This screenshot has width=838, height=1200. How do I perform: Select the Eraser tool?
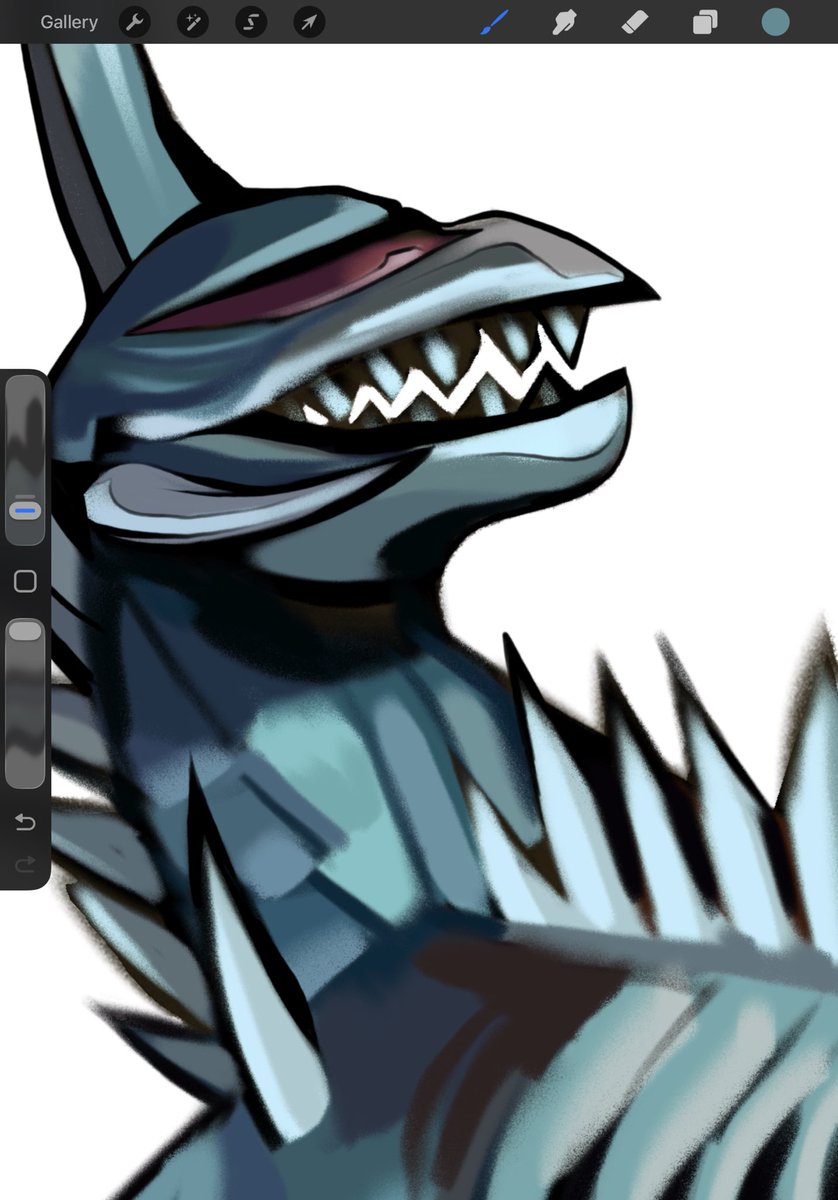[x=635, y=22]
